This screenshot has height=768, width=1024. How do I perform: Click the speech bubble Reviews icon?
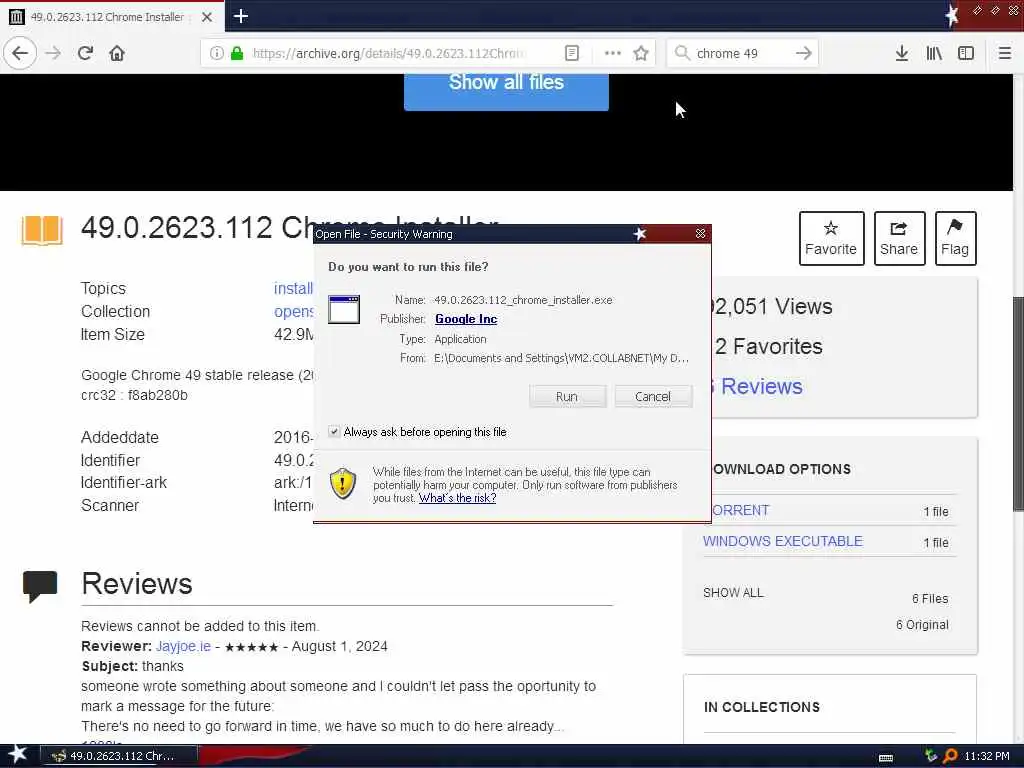[x=40, y=586]
